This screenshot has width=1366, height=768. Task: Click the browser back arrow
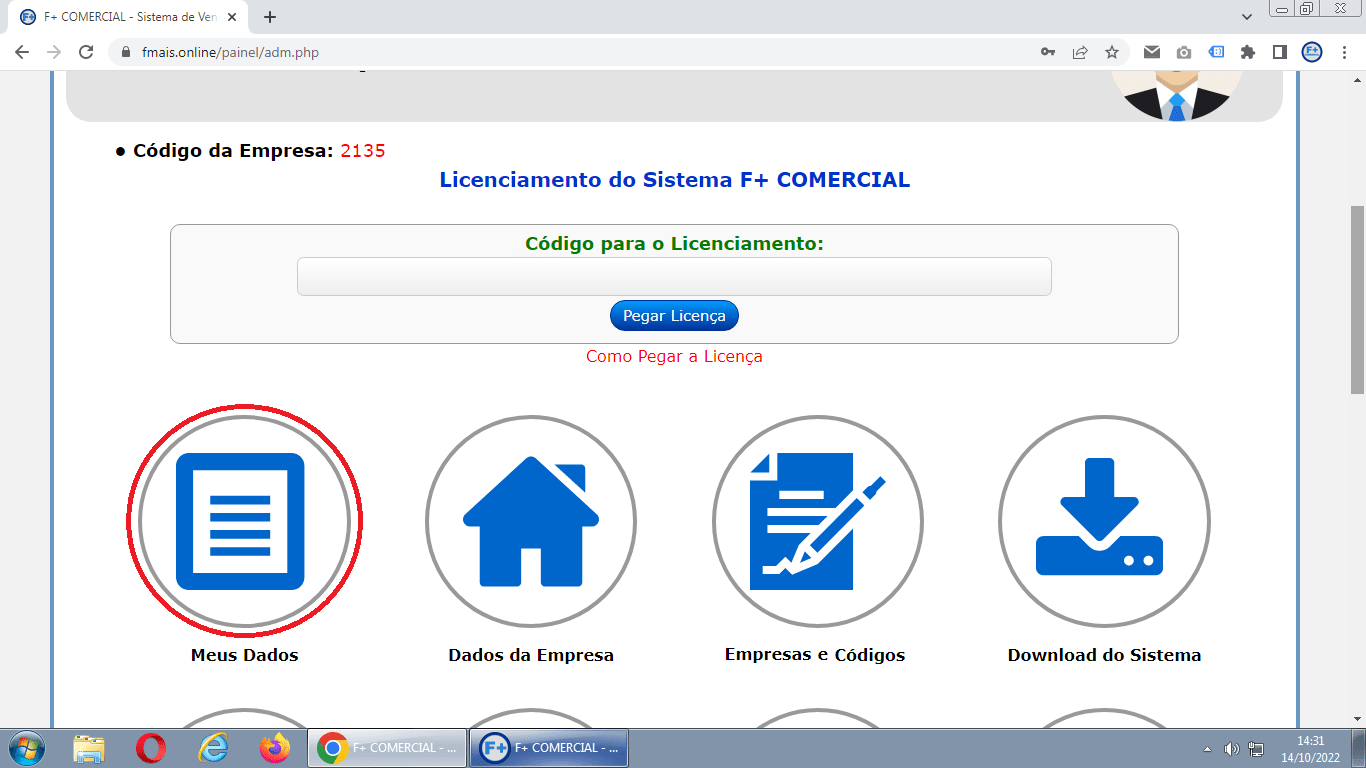[x=23, y=52]
